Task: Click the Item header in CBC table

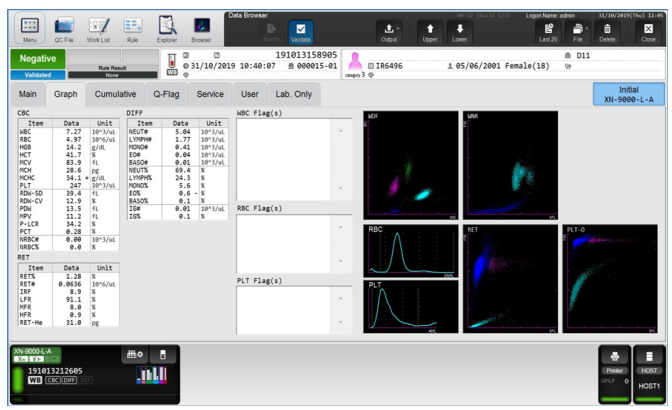Action: (36, 123)
